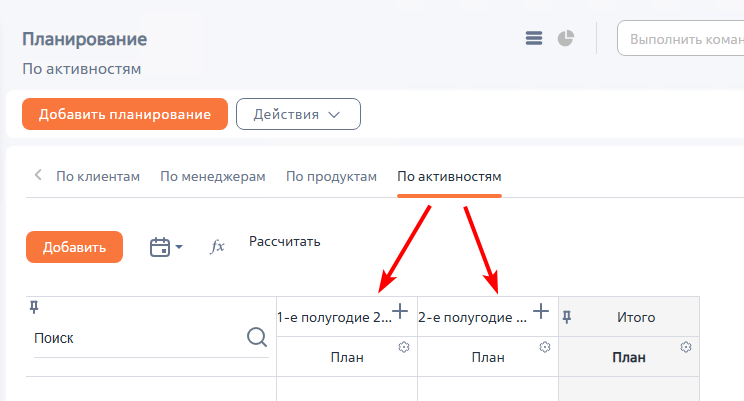
Task: Click the Планирование page title
Action: (84, 39)
